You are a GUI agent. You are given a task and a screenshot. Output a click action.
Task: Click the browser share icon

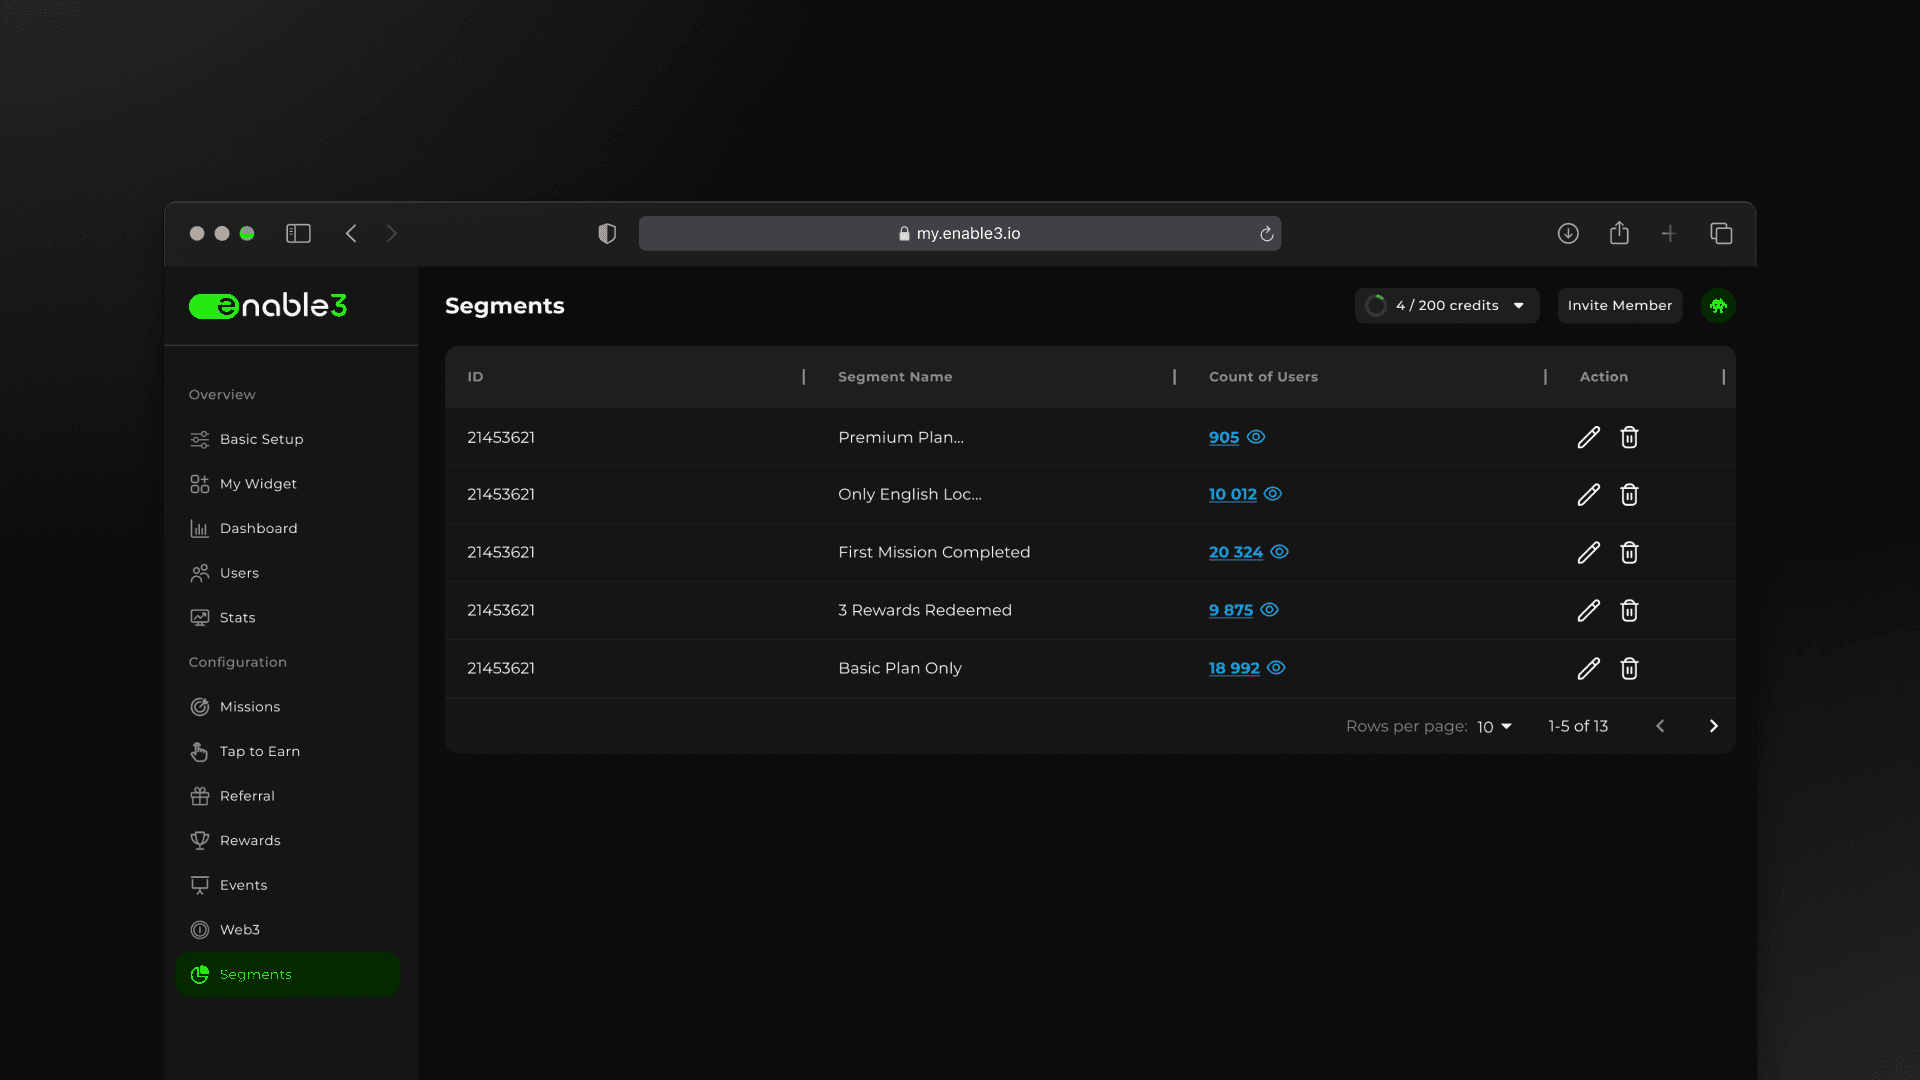point(1619,233)
